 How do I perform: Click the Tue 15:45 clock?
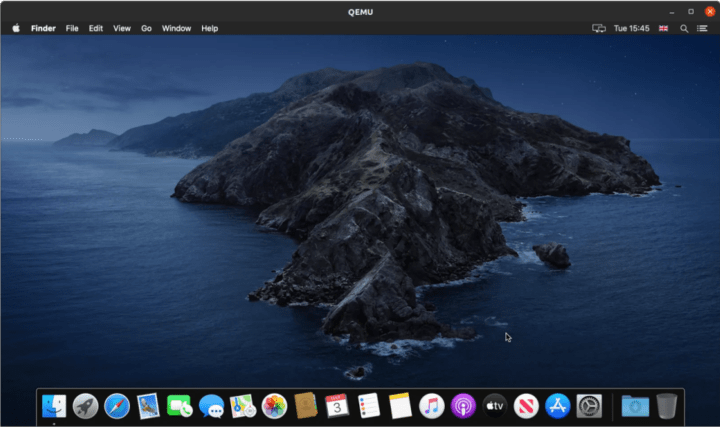point(632,28)
